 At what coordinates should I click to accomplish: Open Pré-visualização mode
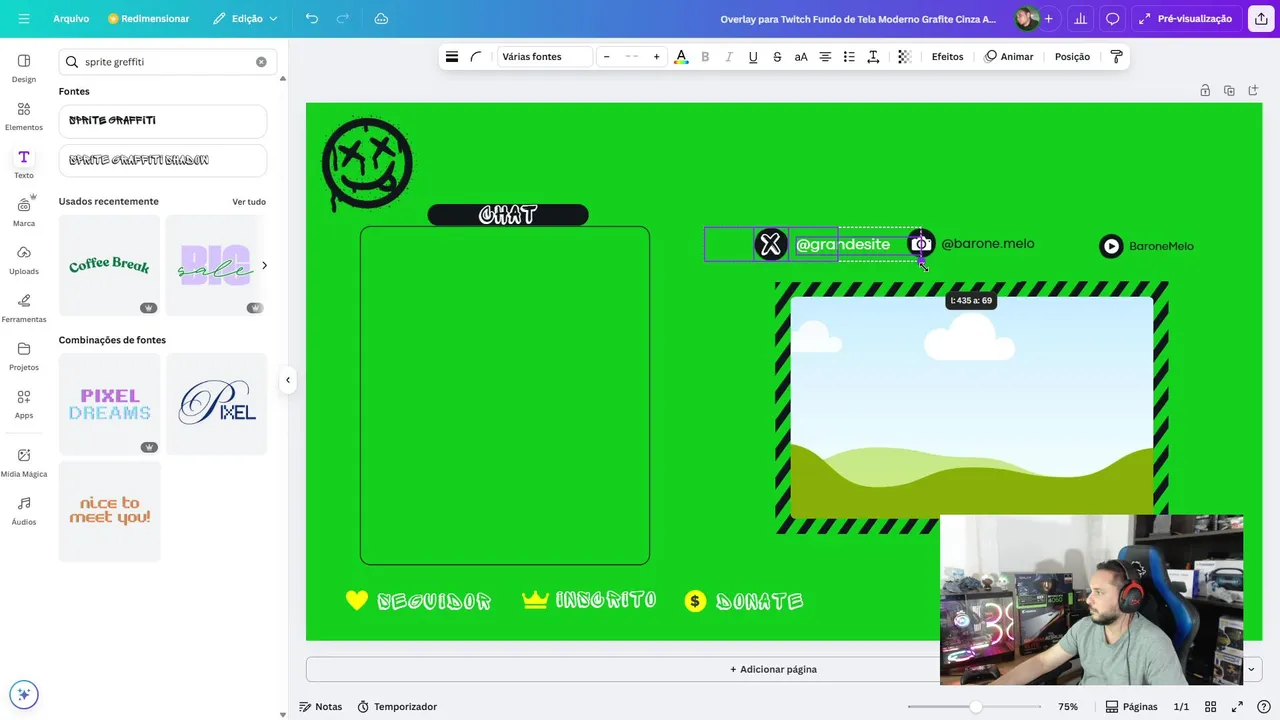(x=1186, y=19)
